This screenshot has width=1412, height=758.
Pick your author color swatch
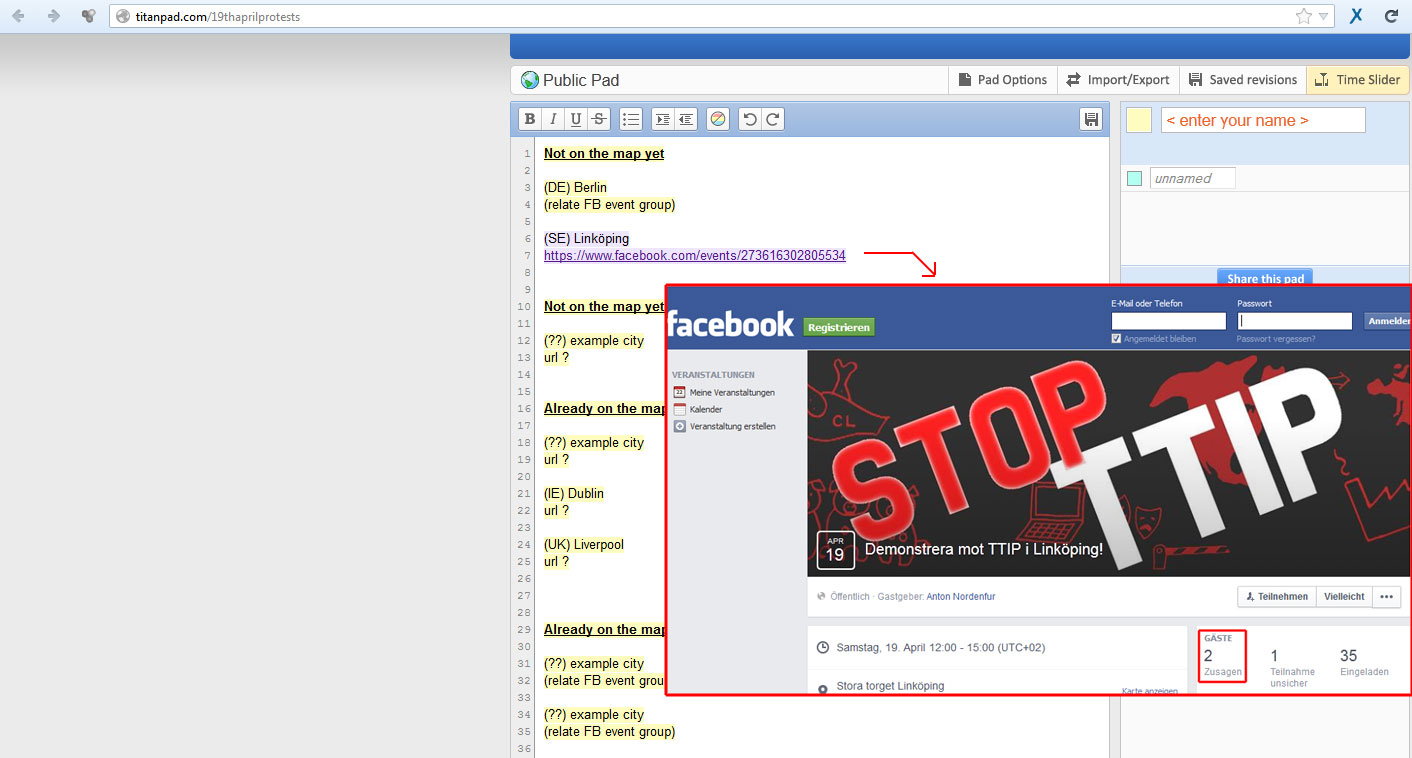click(1139, 121)
